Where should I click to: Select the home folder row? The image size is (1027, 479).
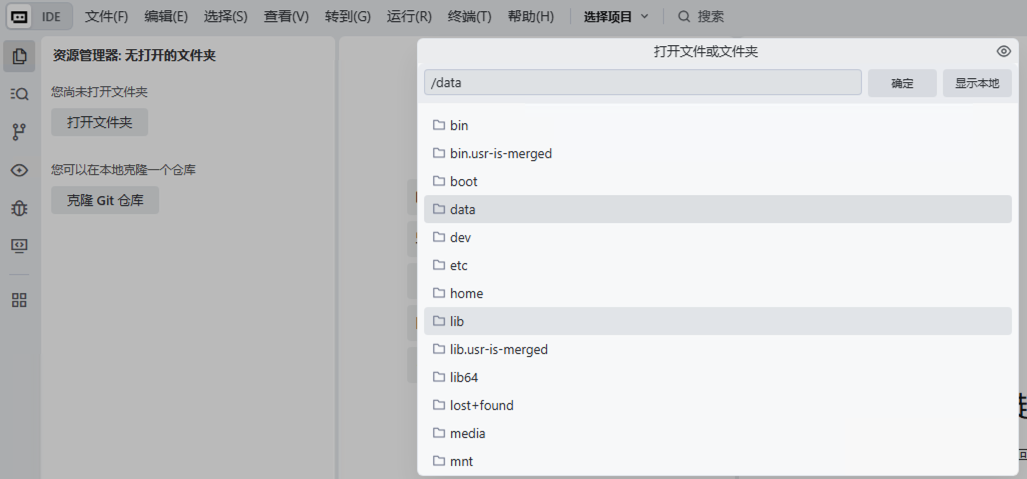[x=717, y=293]
